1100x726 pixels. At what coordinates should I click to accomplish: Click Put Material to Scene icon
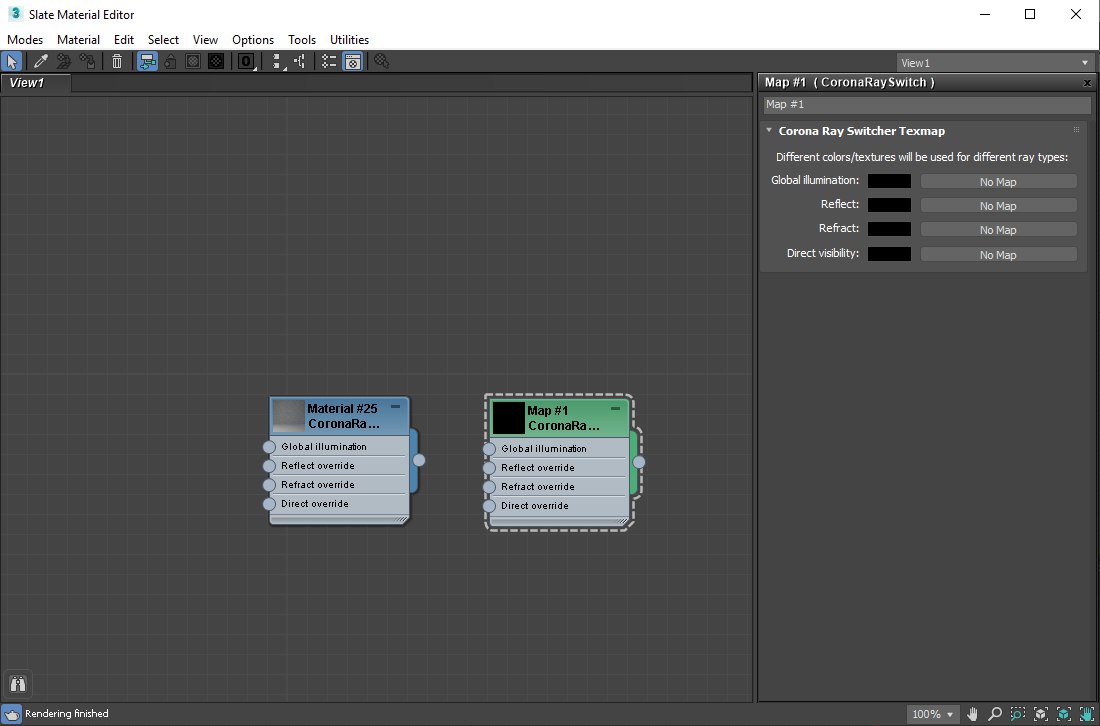click(64, 62)
